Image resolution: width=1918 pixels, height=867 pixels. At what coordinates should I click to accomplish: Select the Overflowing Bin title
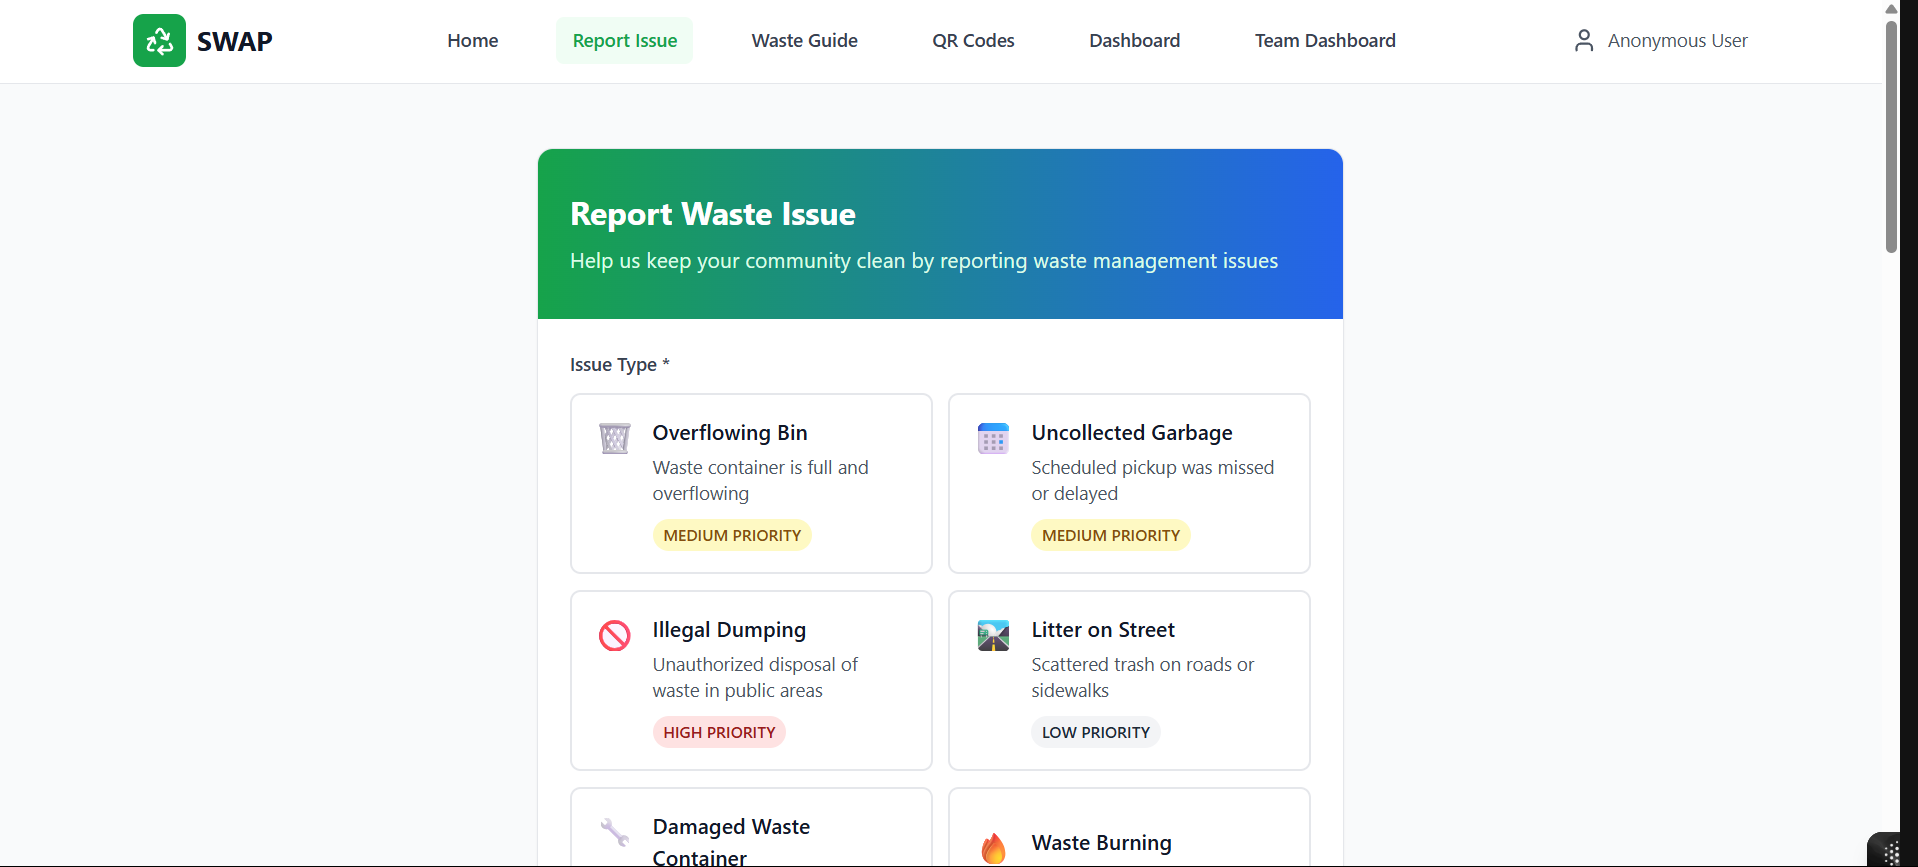[x=730, y=433]
